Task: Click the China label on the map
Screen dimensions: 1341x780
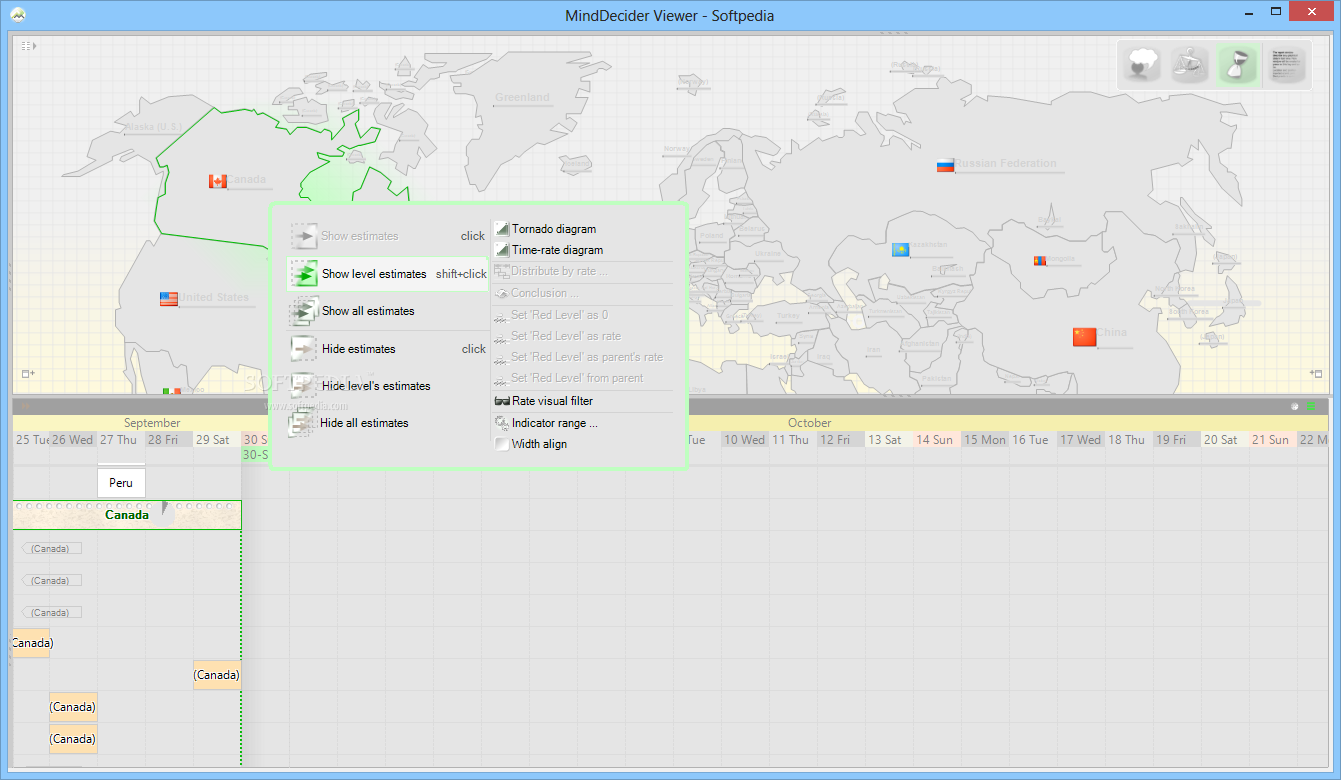Action: coord(1112,333)
